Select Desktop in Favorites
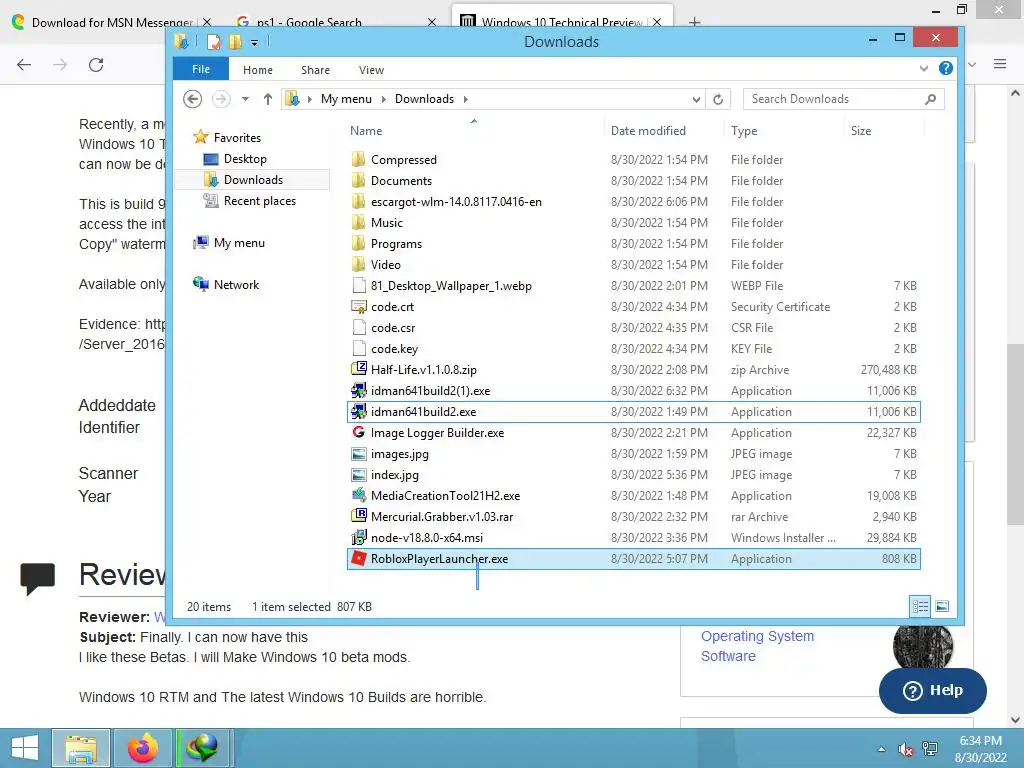Viewport: 1024px width, 768px height. click(x=245, y=159)
